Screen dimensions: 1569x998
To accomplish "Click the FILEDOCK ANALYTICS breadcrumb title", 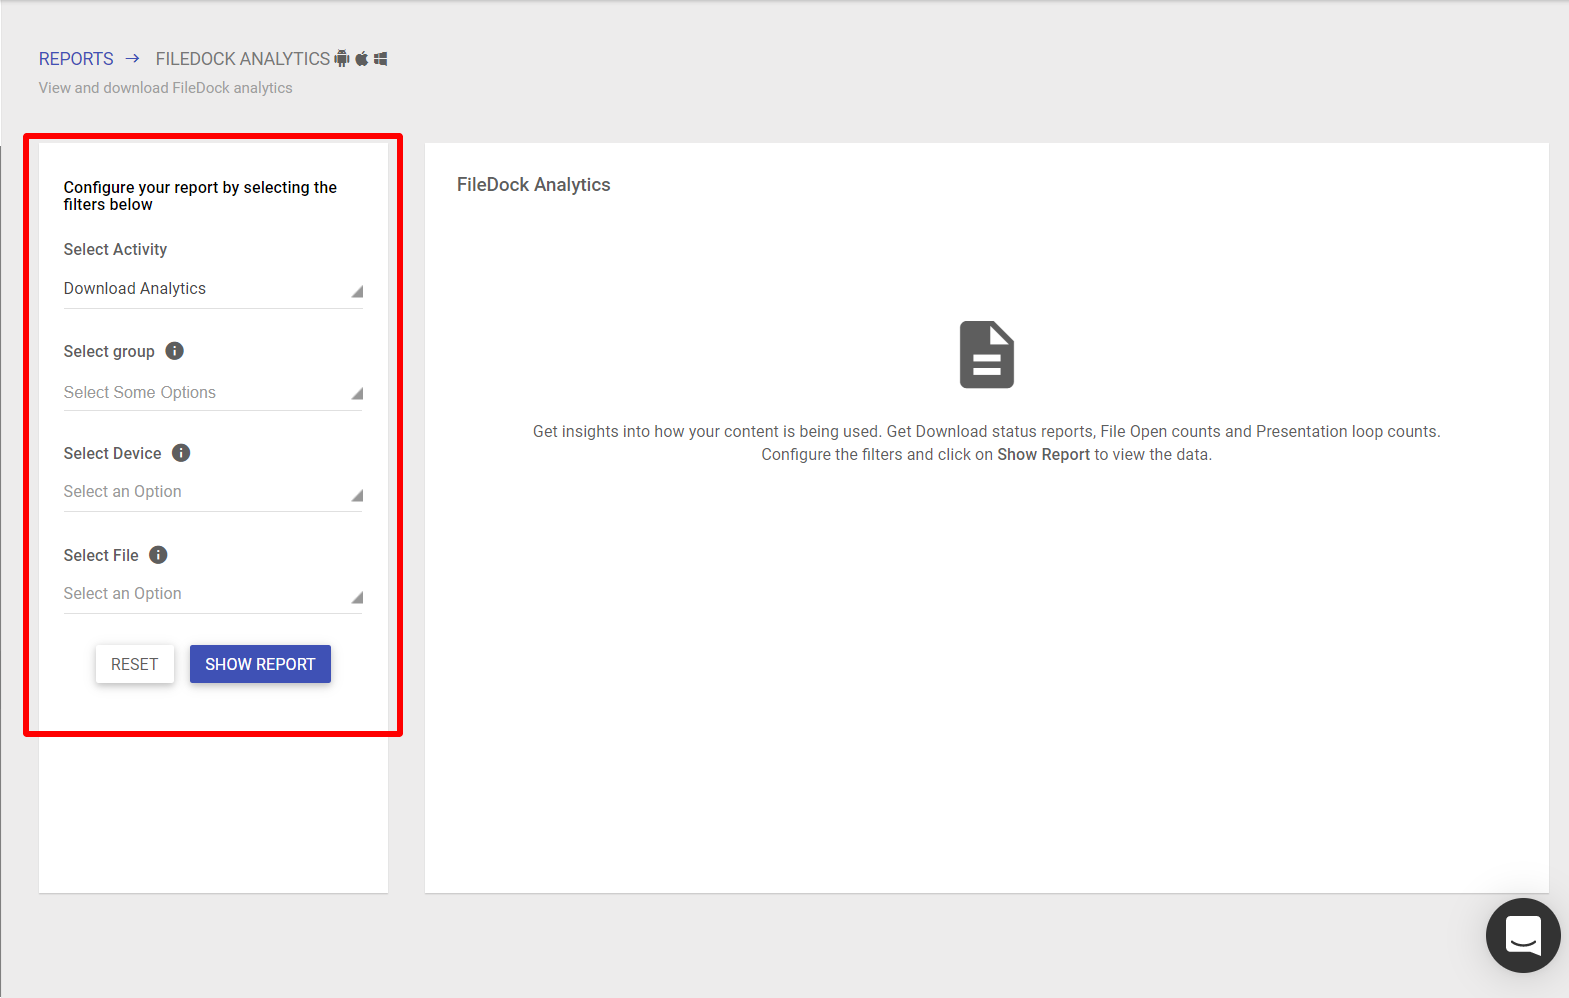I will point(243,59).
